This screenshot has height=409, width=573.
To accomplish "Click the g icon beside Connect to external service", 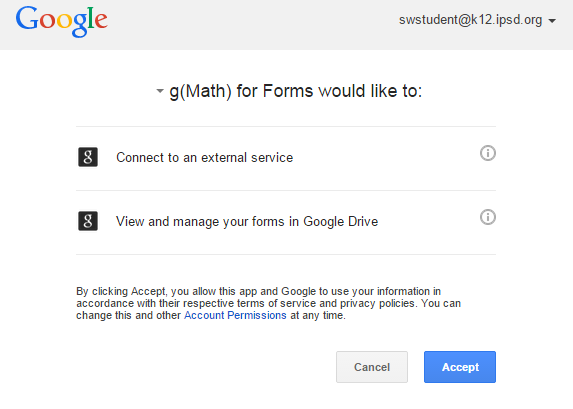I will tap(88, 157).
